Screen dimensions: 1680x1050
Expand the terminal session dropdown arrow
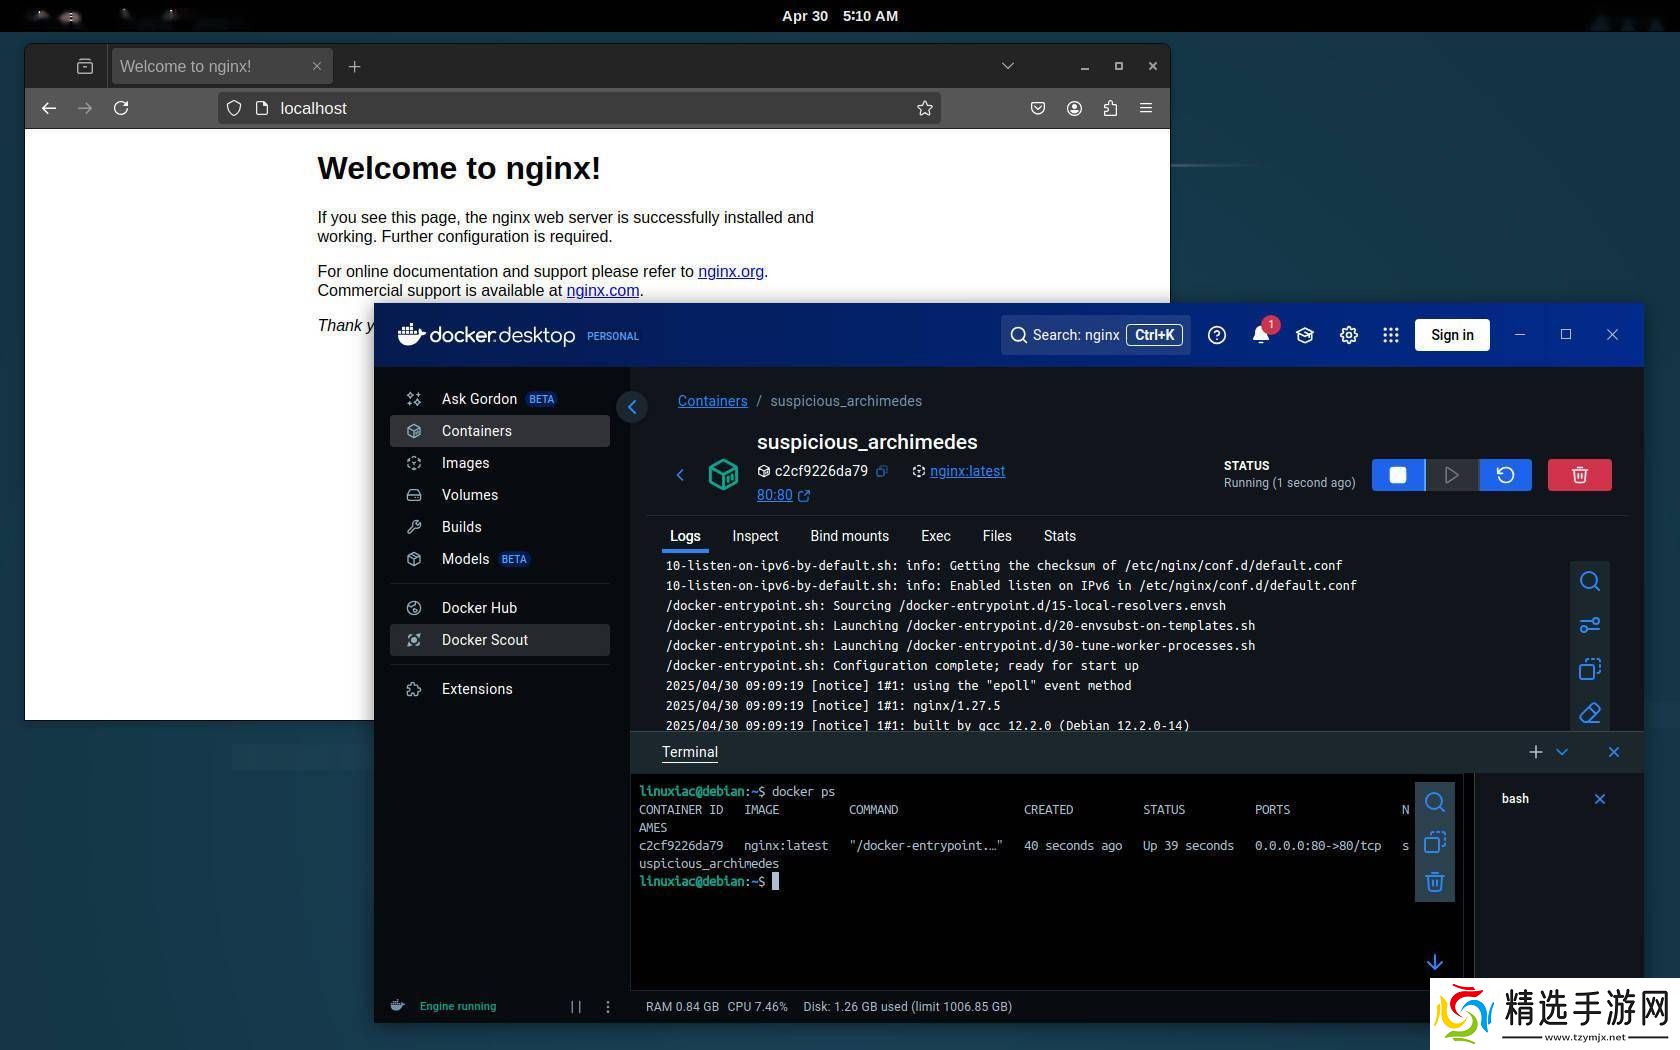click(x=1562, y=752)
